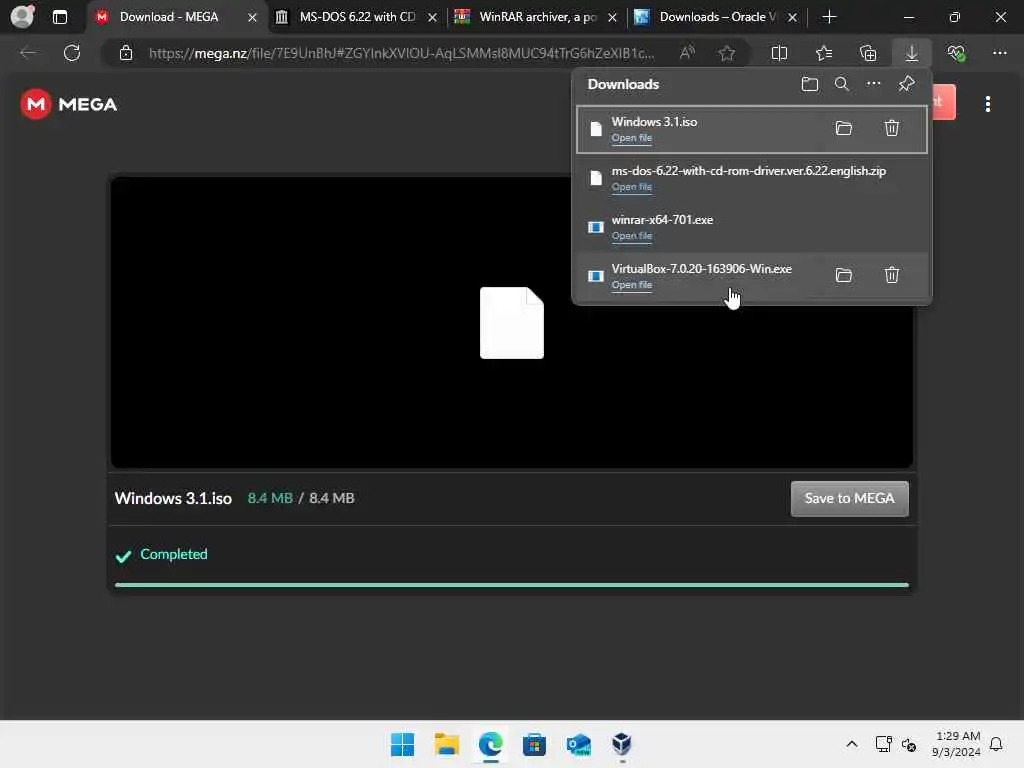Switch to the Downloads – Oracle VirtualBox tab
This screenshot has height=768, width=1024.
coord(716,17)
